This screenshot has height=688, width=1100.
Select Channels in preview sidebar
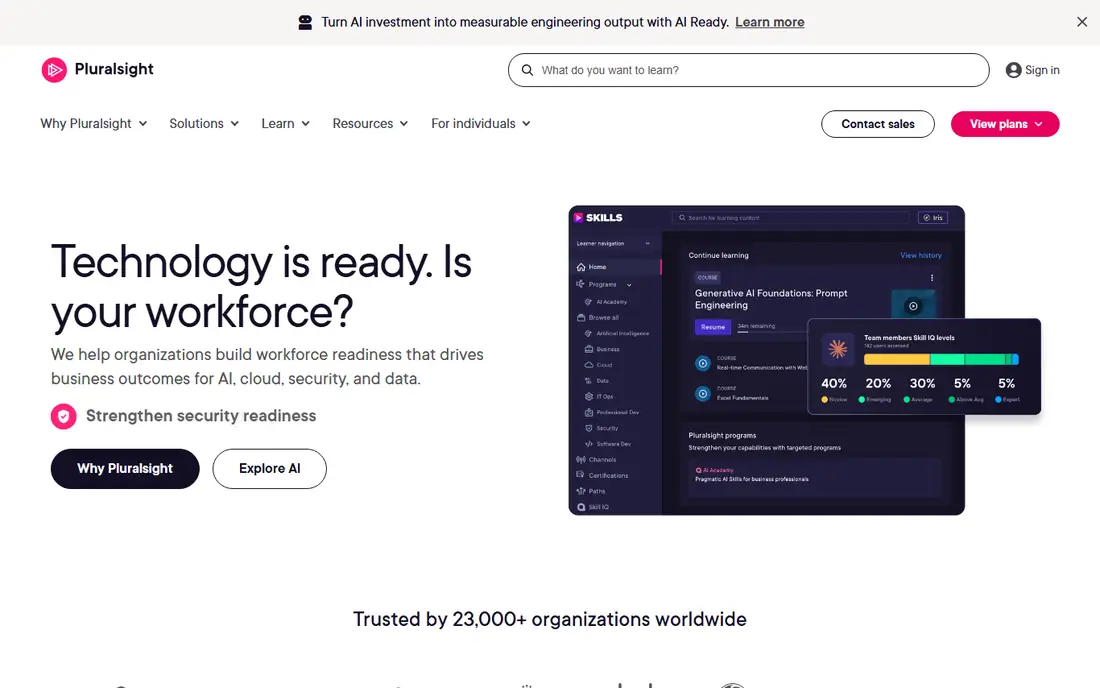click(x=596, y=460)
